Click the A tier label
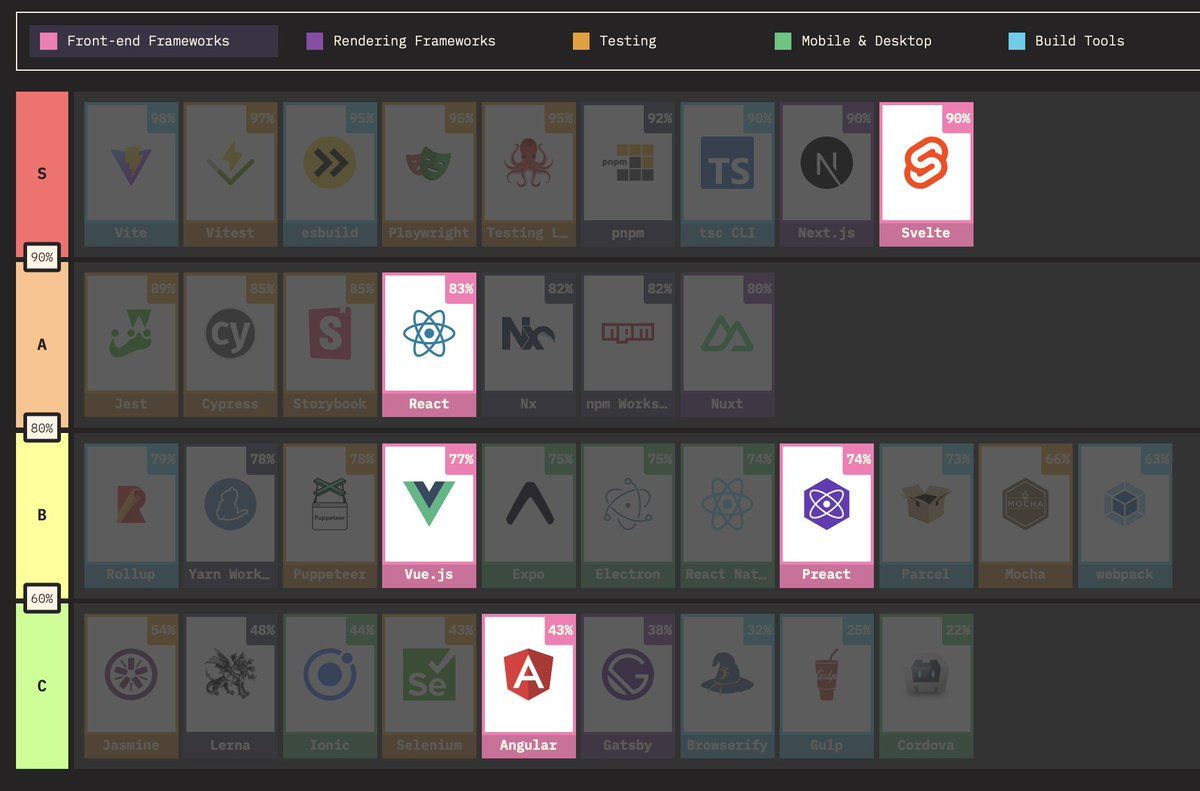This screenshot has width=1200, height=791. [x=42, y=344]
